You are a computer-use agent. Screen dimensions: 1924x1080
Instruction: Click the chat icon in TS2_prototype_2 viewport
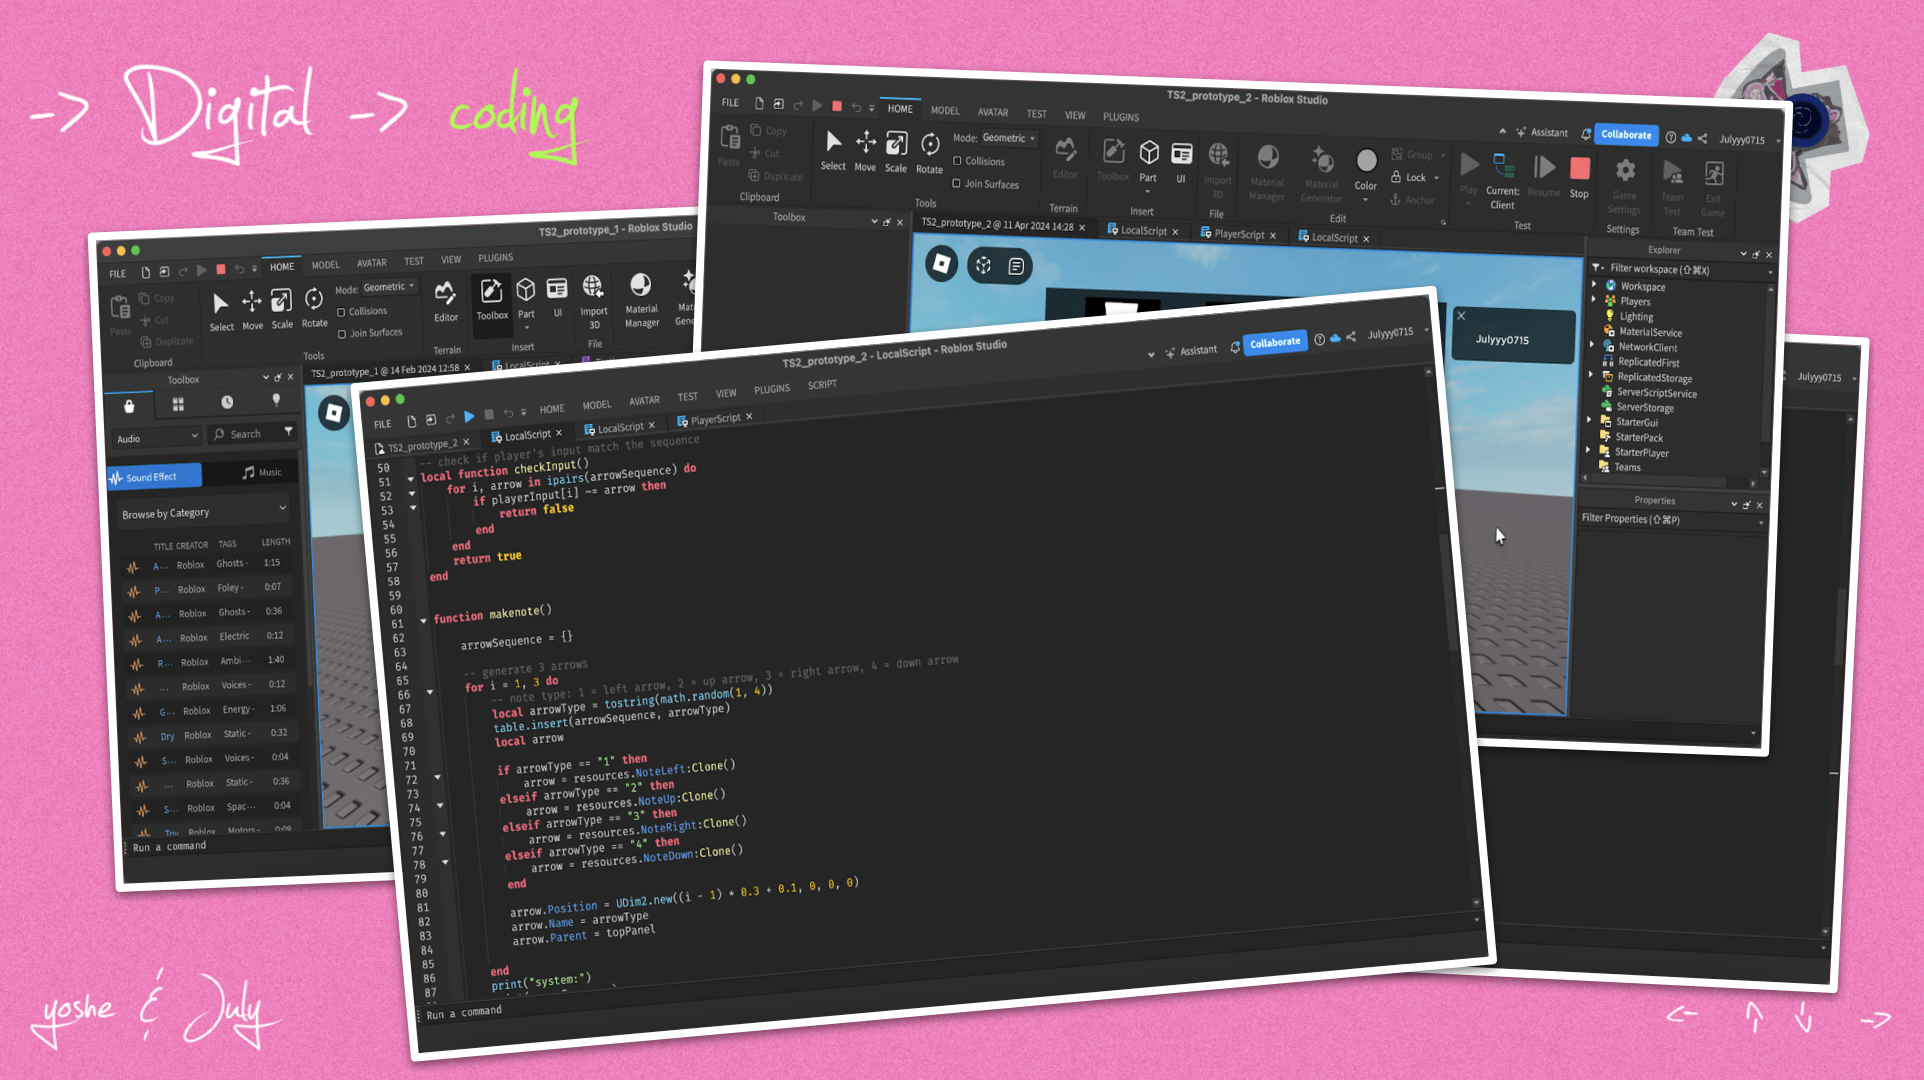click(1016, 266)
